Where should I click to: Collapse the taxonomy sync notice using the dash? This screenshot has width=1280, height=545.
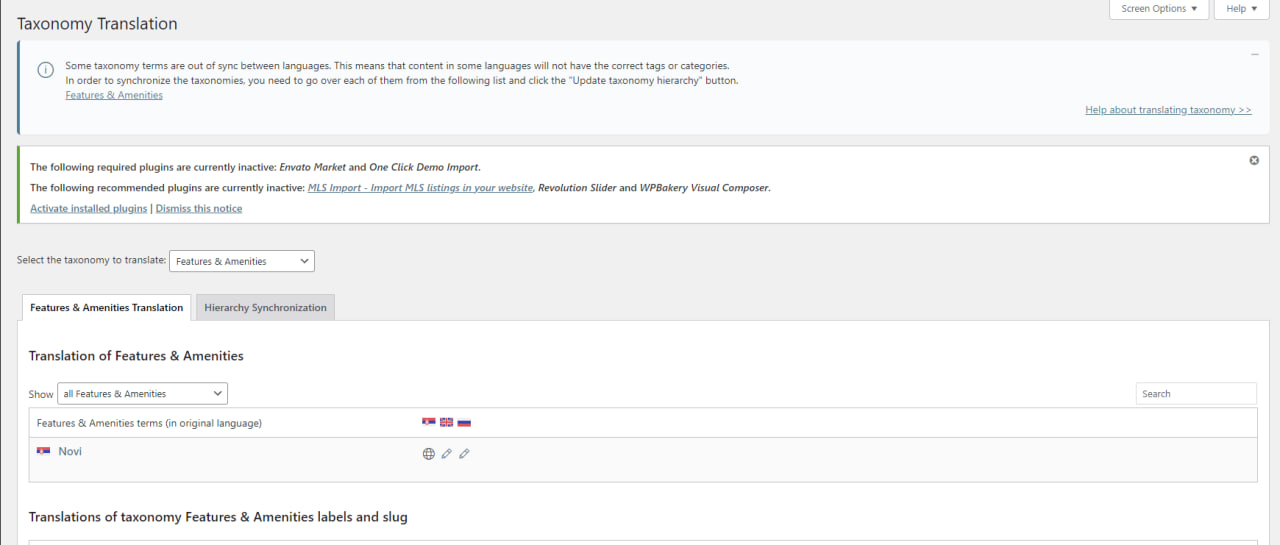1254,54
